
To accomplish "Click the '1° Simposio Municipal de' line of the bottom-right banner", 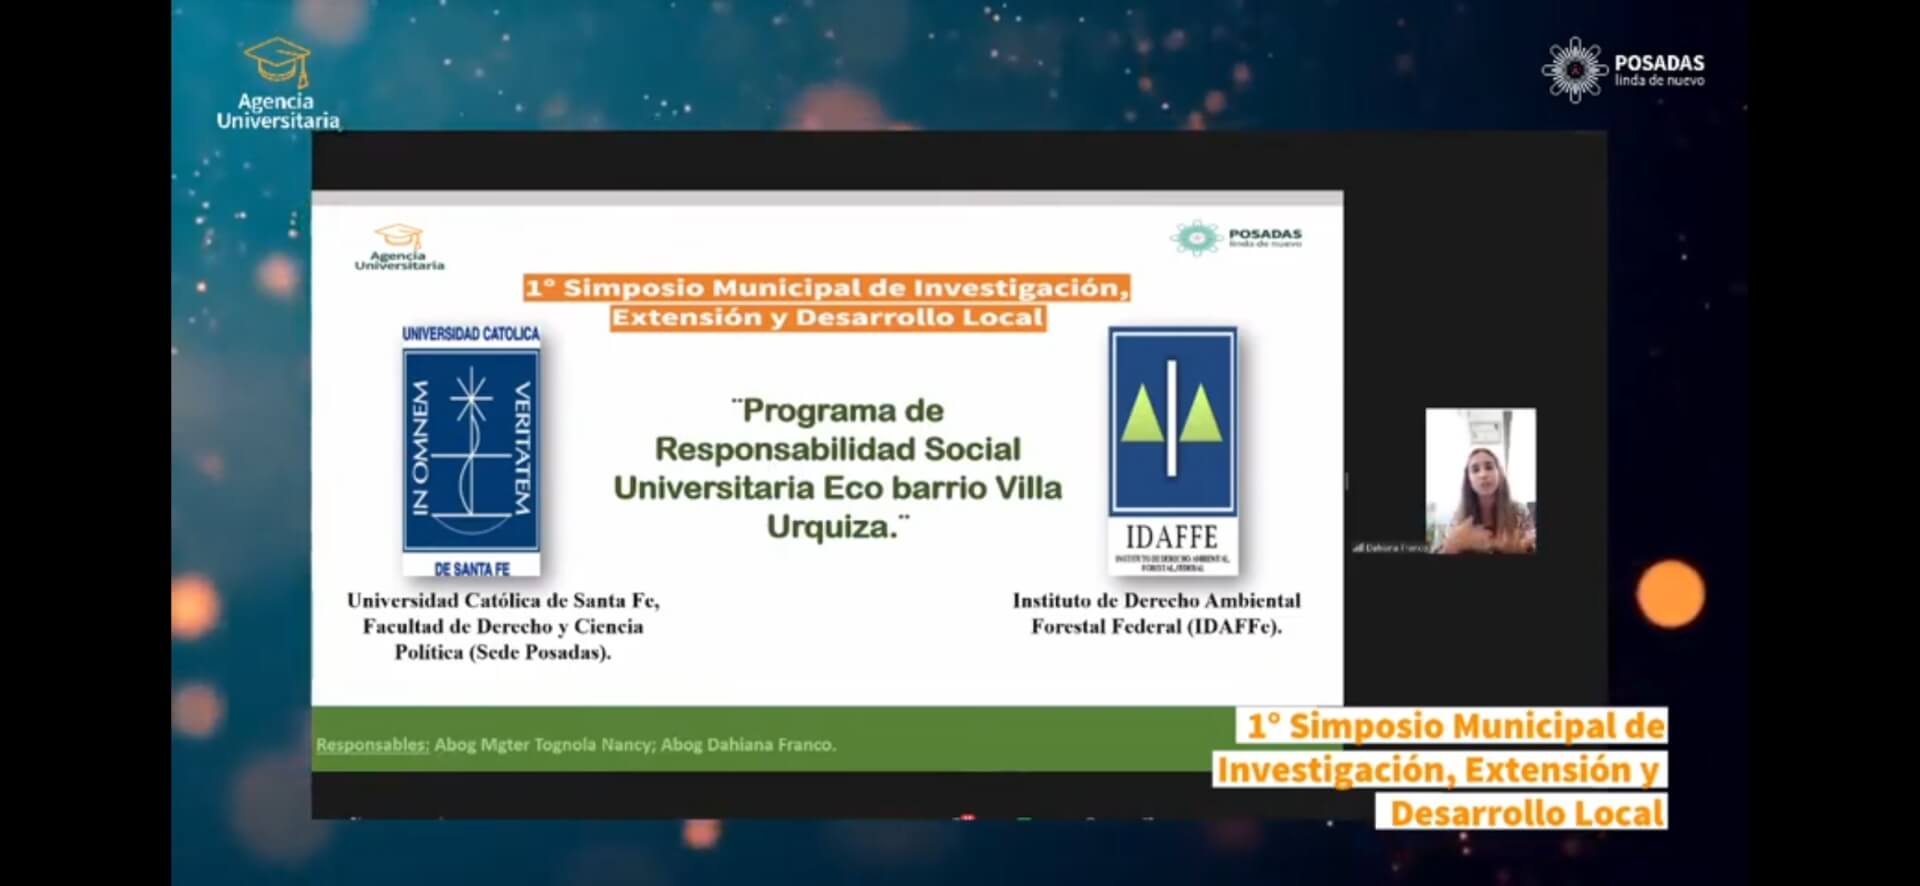I will (1454, 725).
